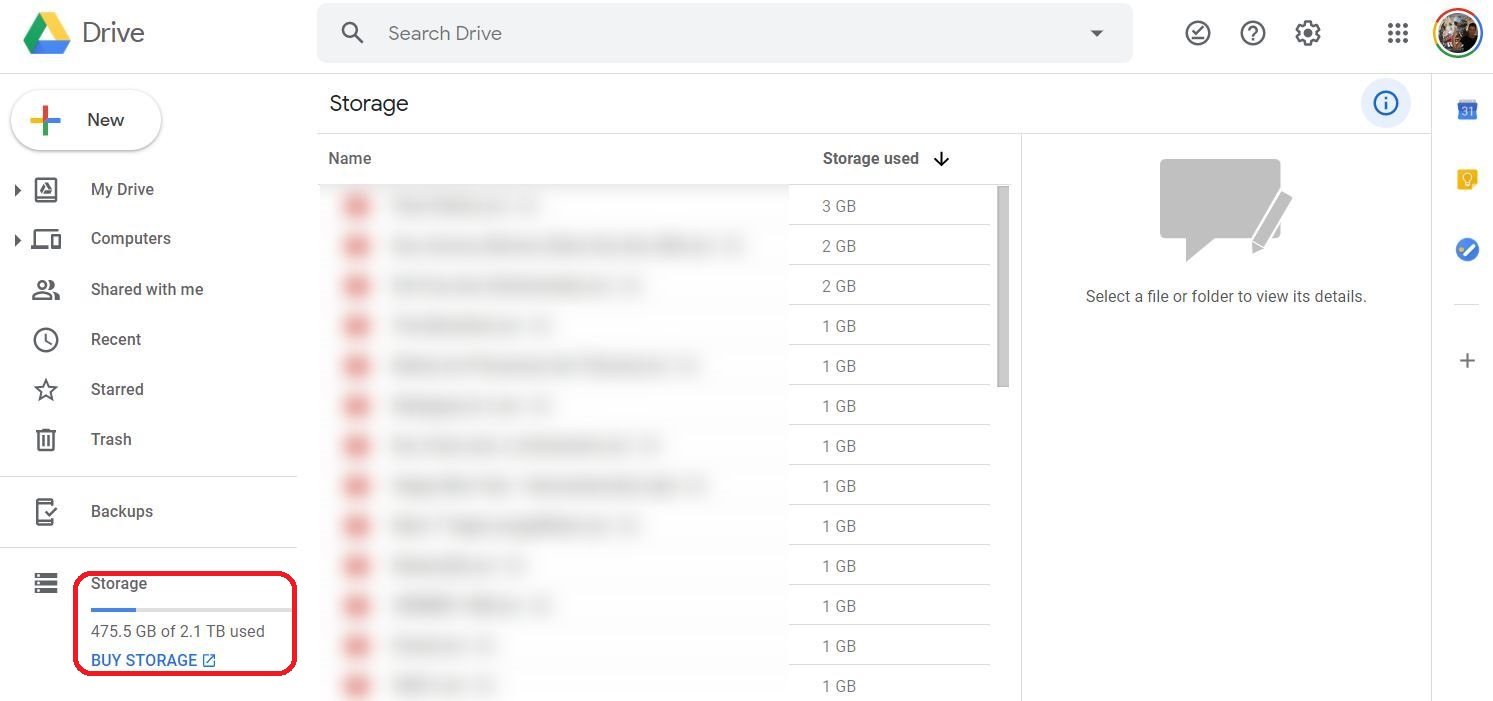Open Google Keep side panel
The image size is (1493, 701).
(1467, 180)
